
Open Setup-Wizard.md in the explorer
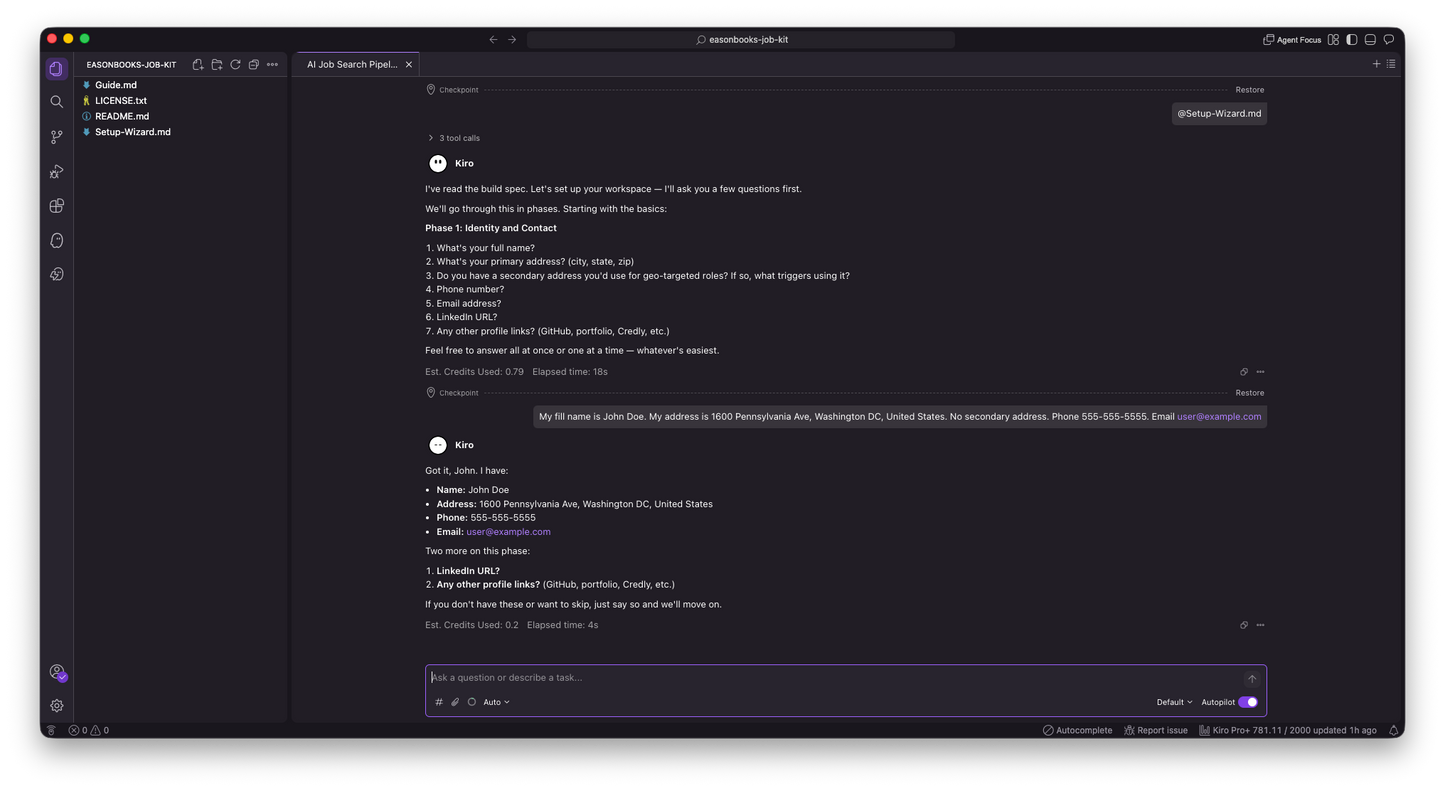pyautogui.click(x=133, y=132)
